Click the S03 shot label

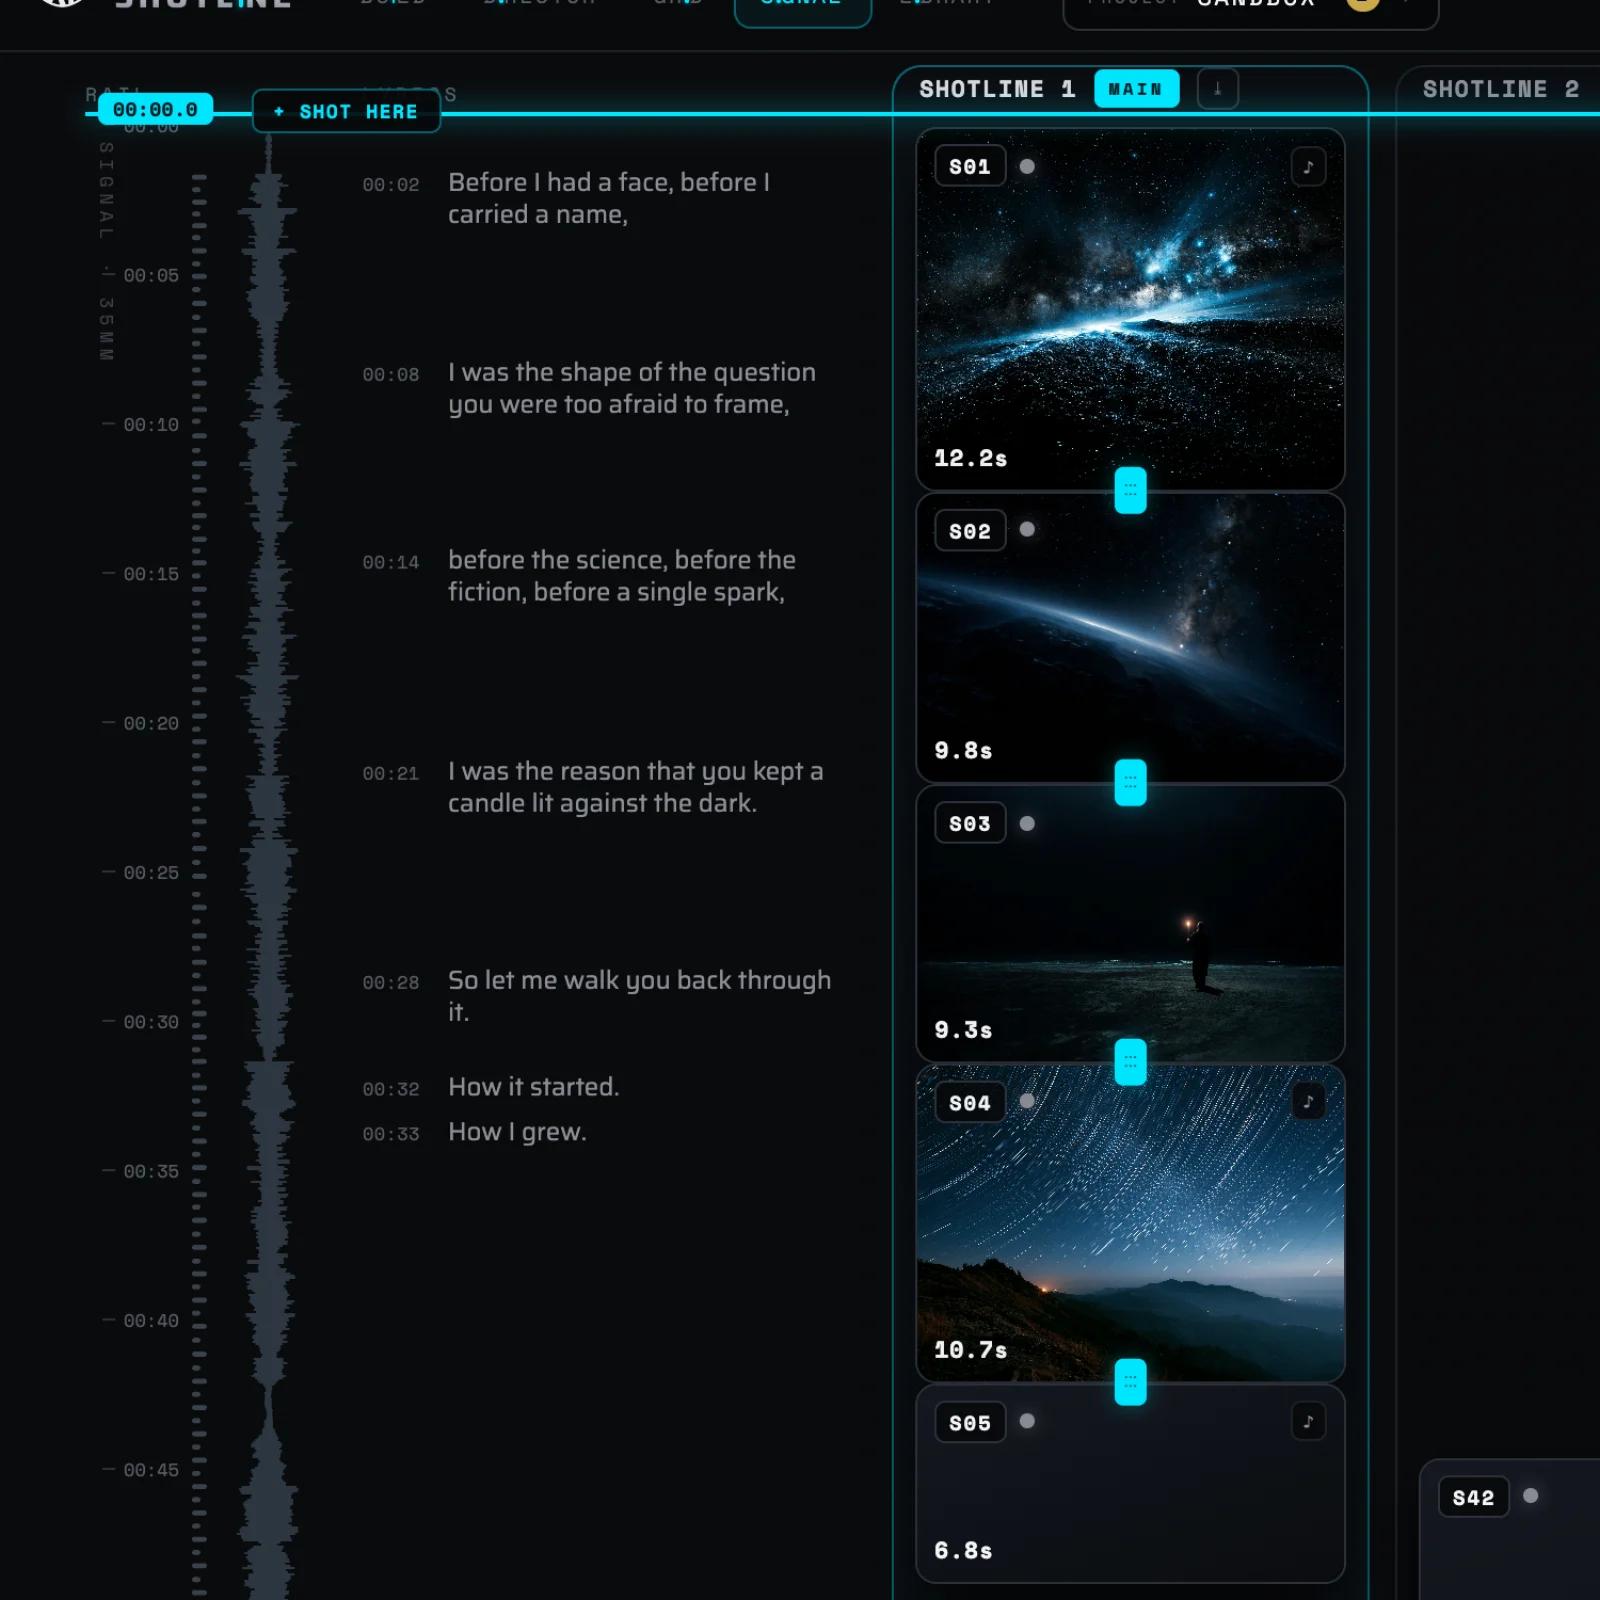[x=970, y=824]
